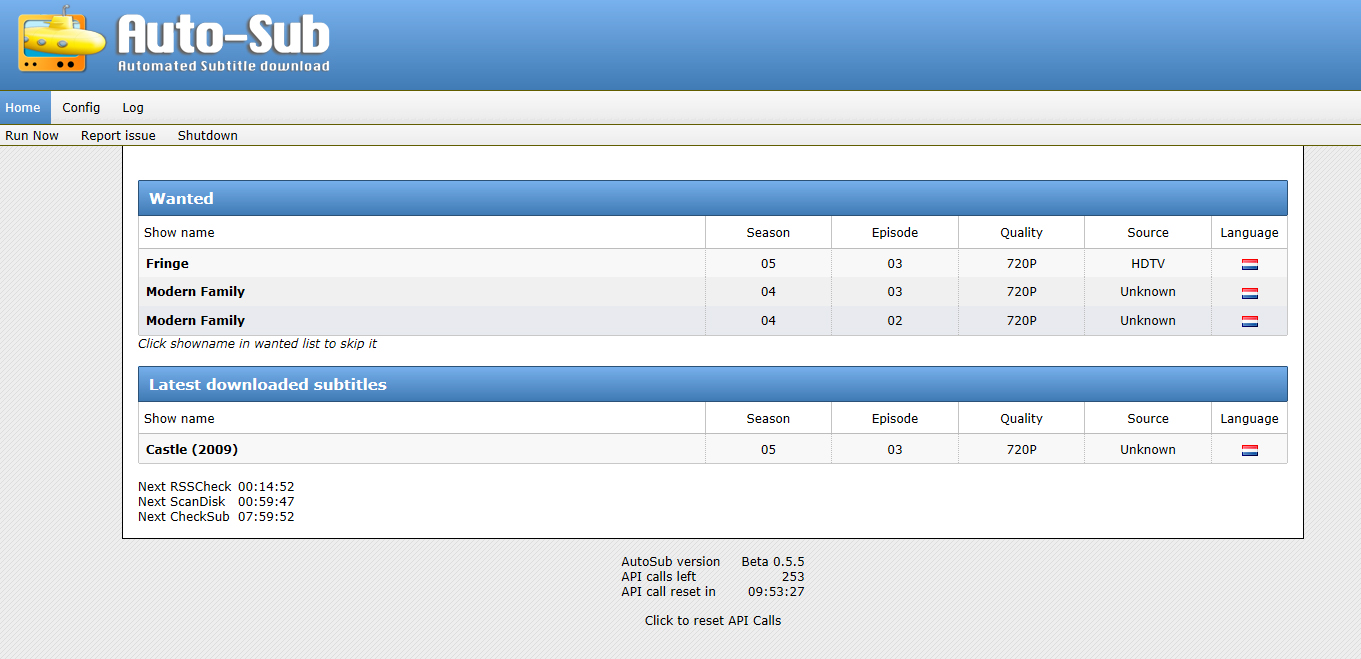Skip Fringe by clicking its show name
The height and width of the screenshot is (659, 1361).
pos(167,264)
